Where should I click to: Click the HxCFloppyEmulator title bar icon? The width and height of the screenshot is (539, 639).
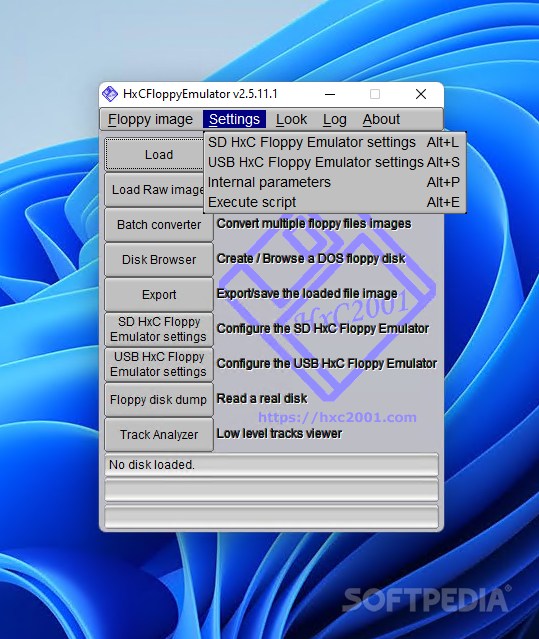pyautogui.click(x=110, y=94)
